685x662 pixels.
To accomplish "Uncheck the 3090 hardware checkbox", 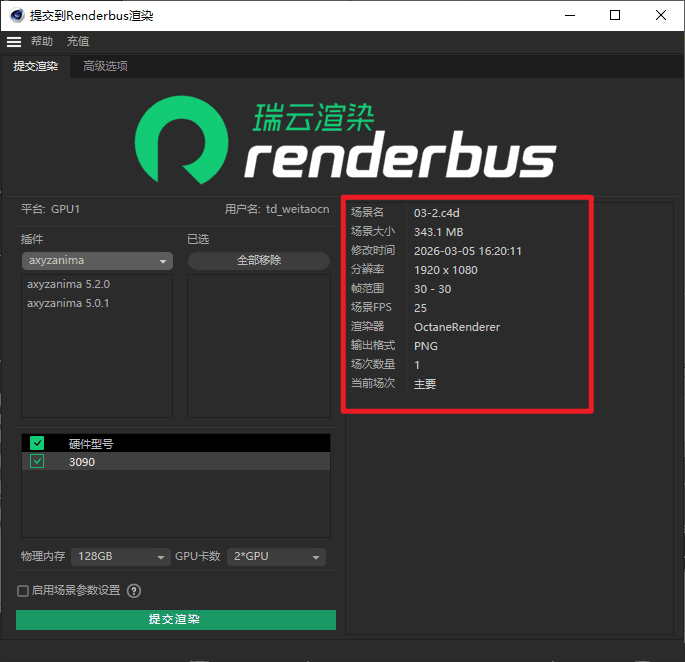I will (x=37, y=461).
